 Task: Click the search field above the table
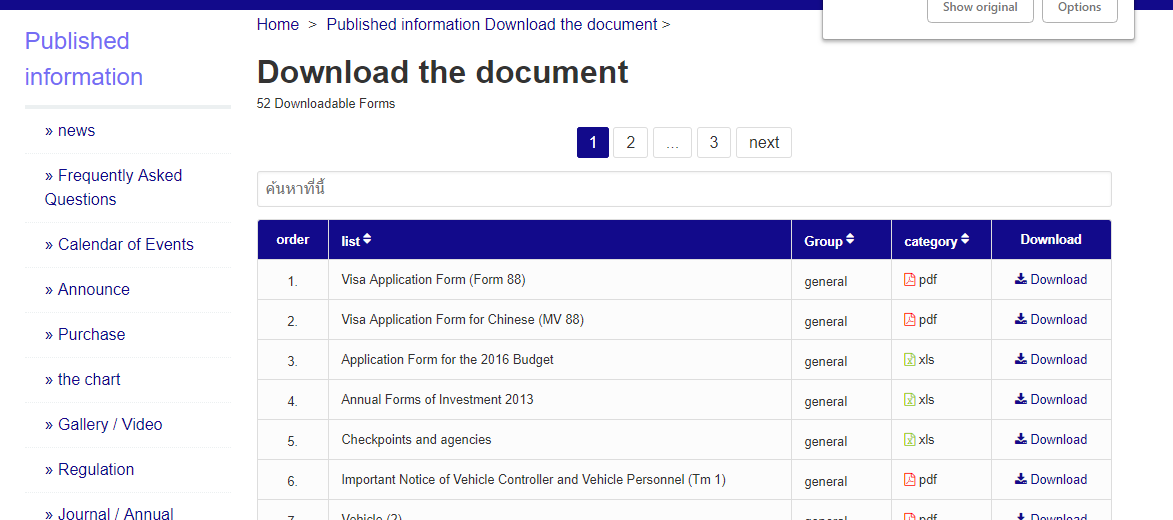684,189
